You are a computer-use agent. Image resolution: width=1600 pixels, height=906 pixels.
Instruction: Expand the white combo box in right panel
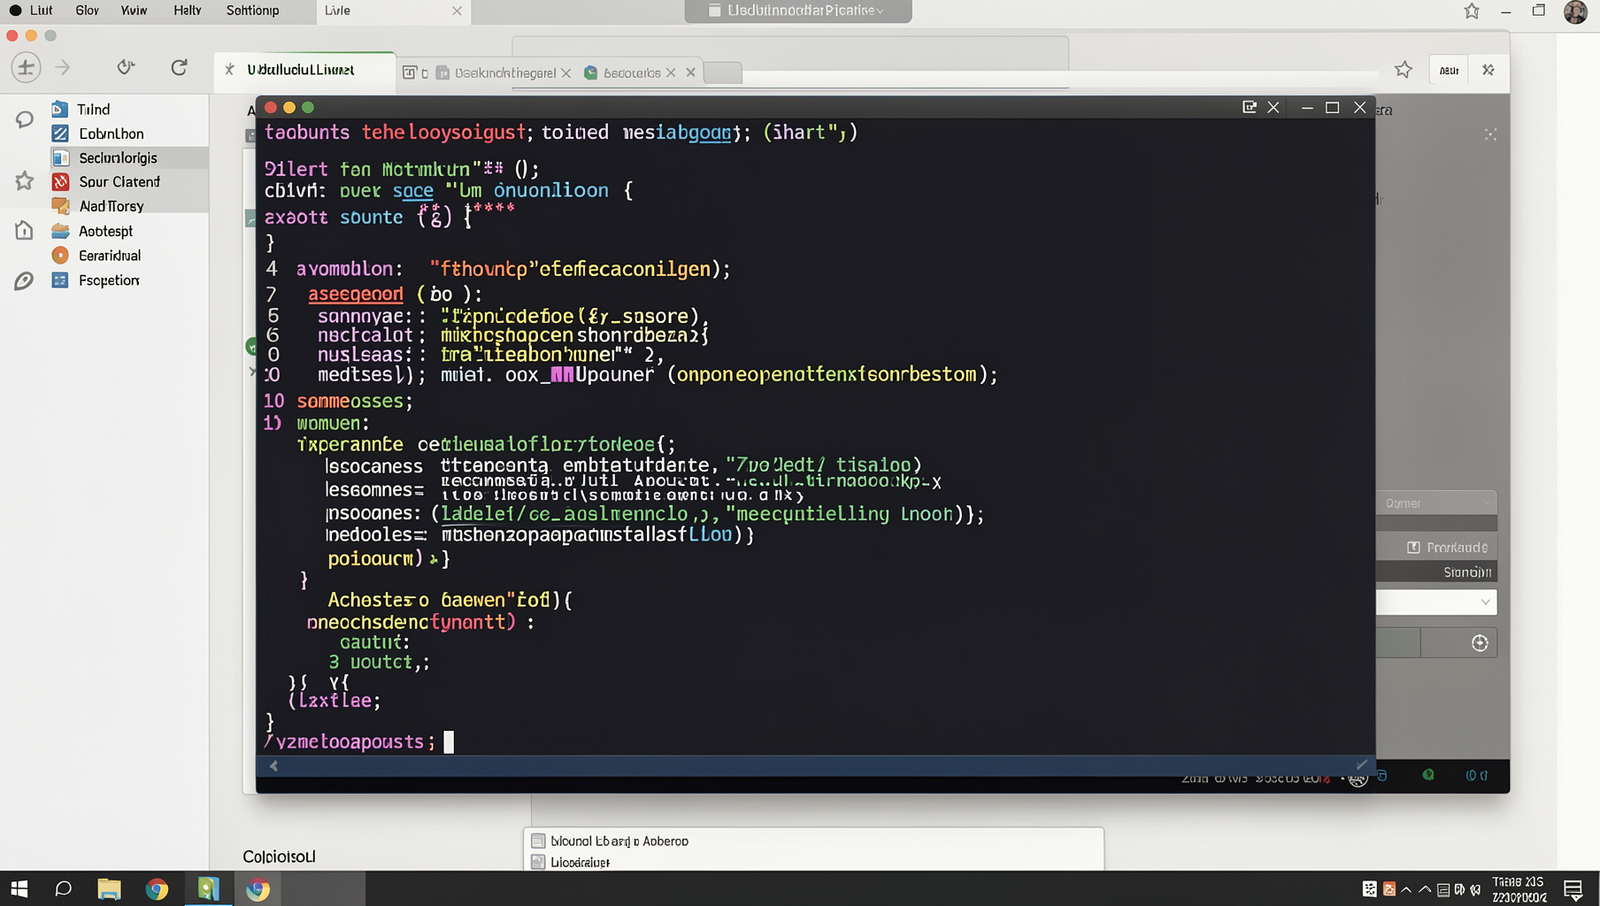click(1436, 601)
